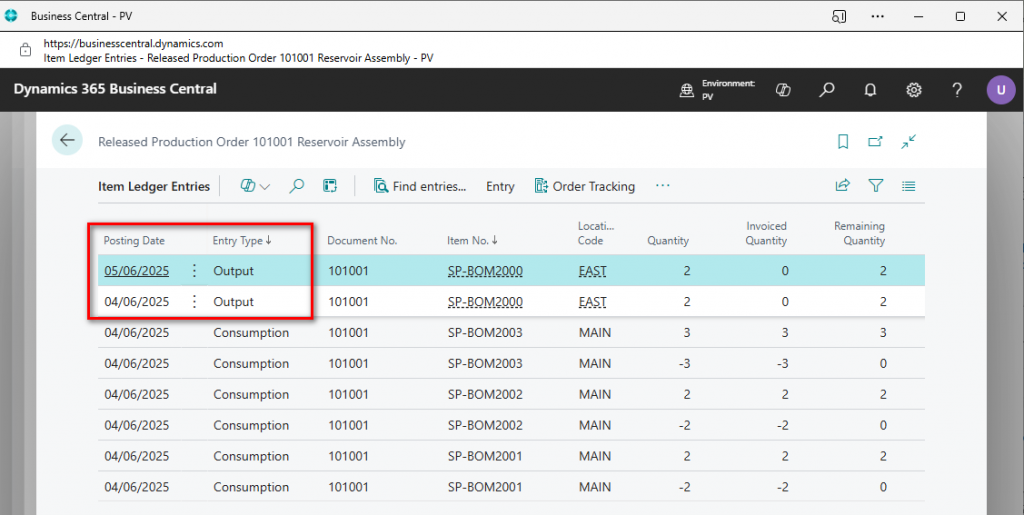Open page in new window
Screen dimensions: 1024x515
tap(875, 142)
